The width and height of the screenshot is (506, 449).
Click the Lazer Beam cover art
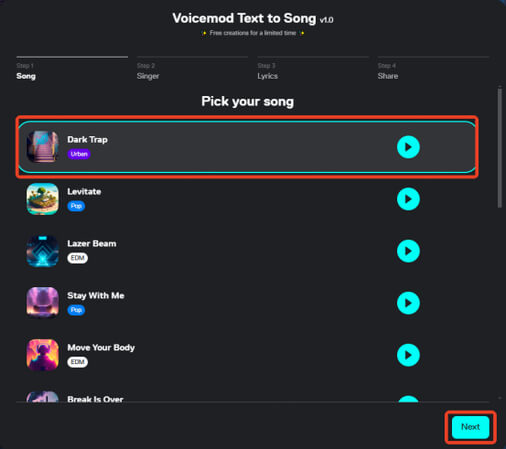[43, 251]
